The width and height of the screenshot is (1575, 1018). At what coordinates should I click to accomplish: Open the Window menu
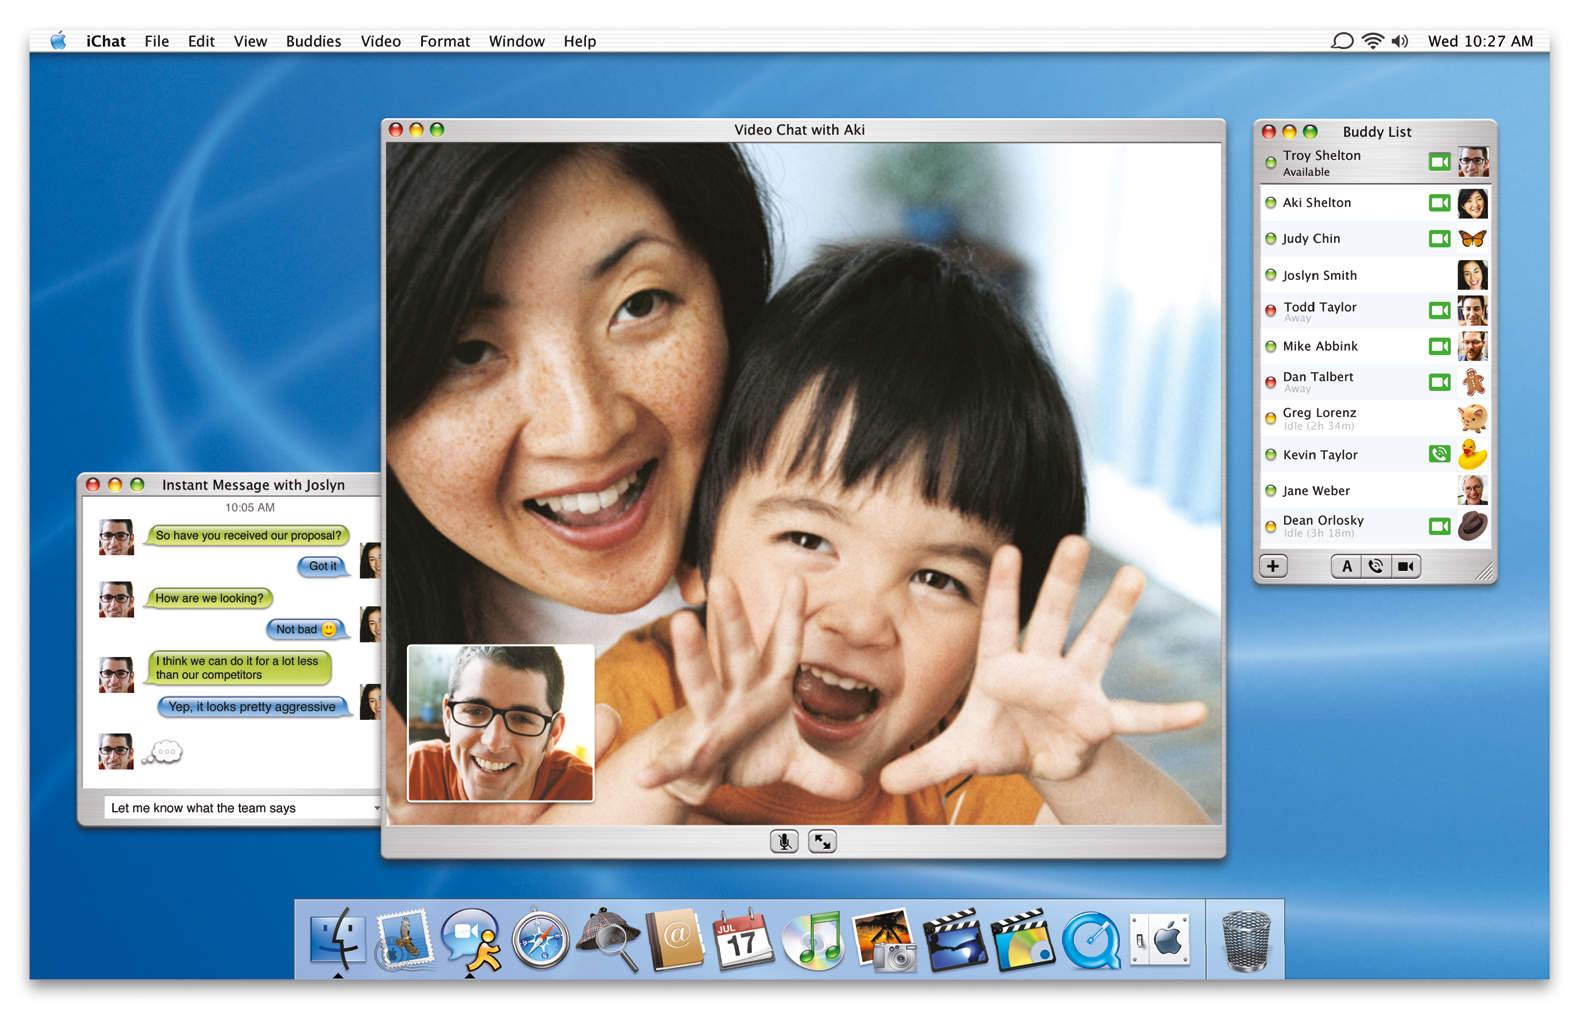coord(516,41)
